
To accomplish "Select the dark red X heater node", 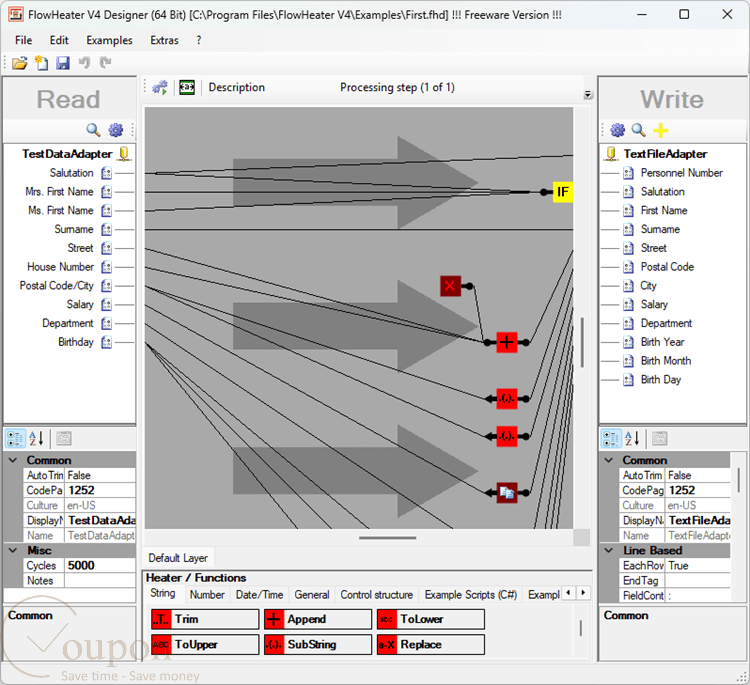I will (x=451, y=286).
